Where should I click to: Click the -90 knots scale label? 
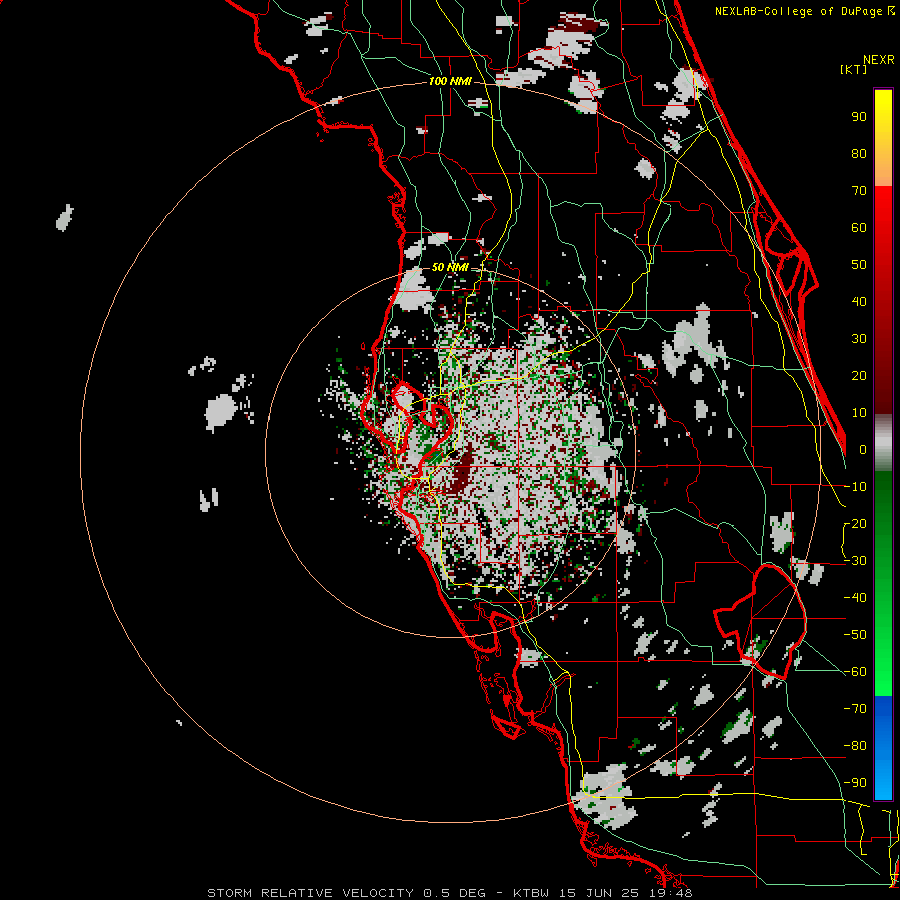pyautogui.click(x=855, y=783)
